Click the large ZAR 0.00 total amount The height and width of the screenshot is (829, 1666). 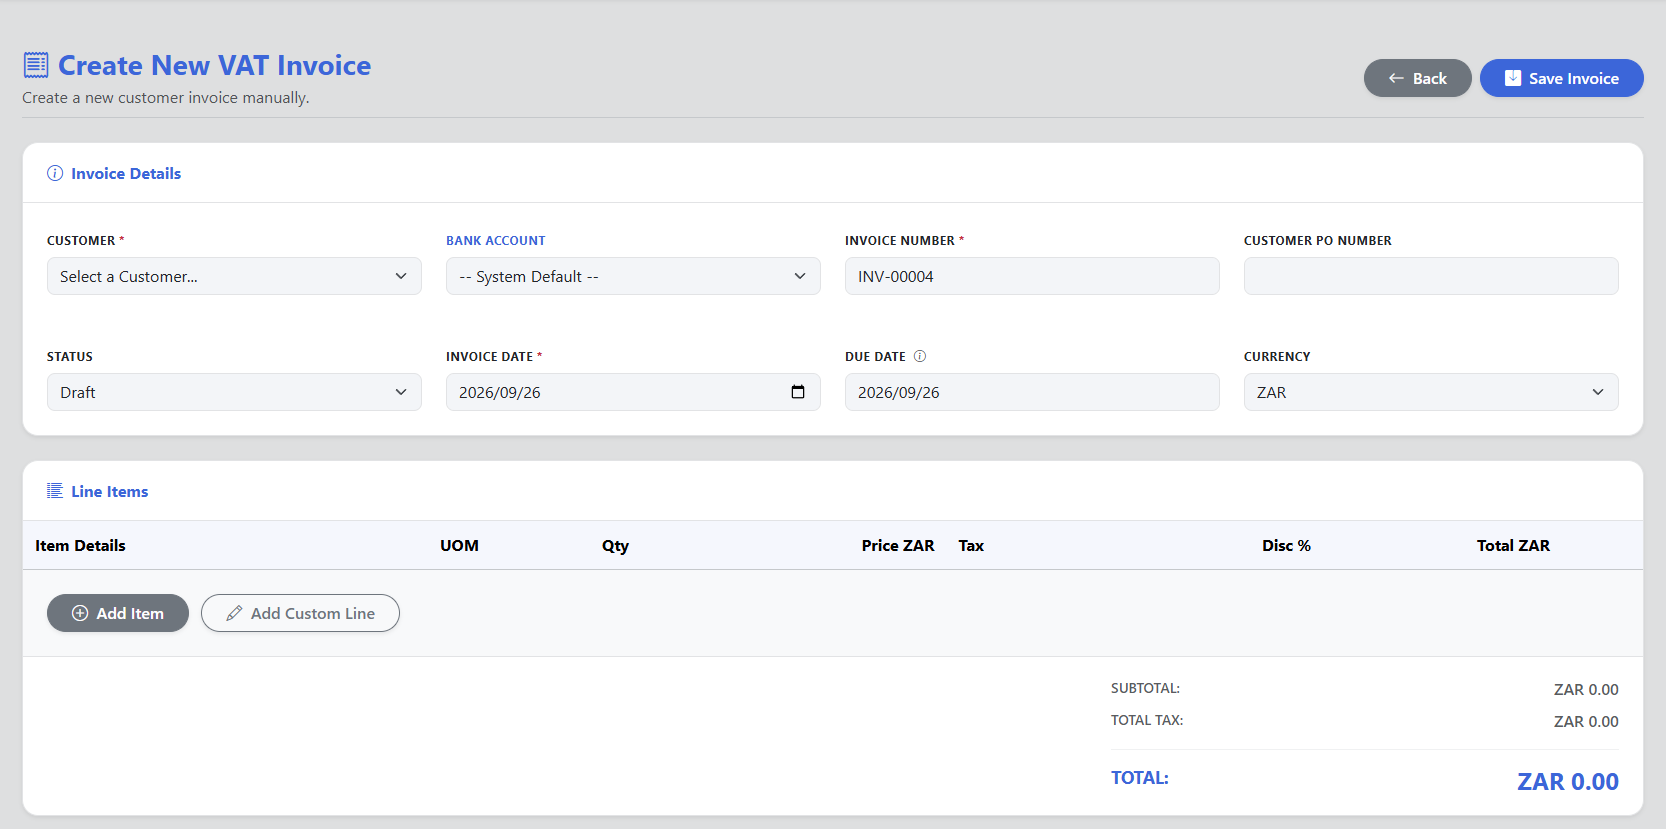click(x=1568, y=782)
